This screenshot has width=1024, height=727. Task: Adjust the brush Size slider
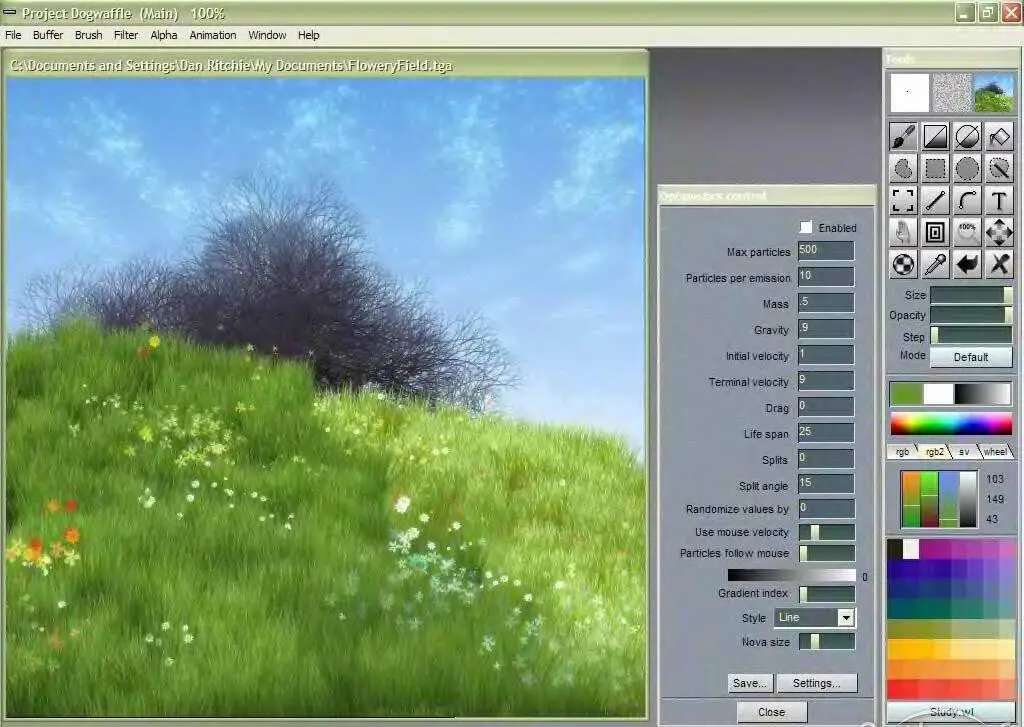(x=971, y=295)
